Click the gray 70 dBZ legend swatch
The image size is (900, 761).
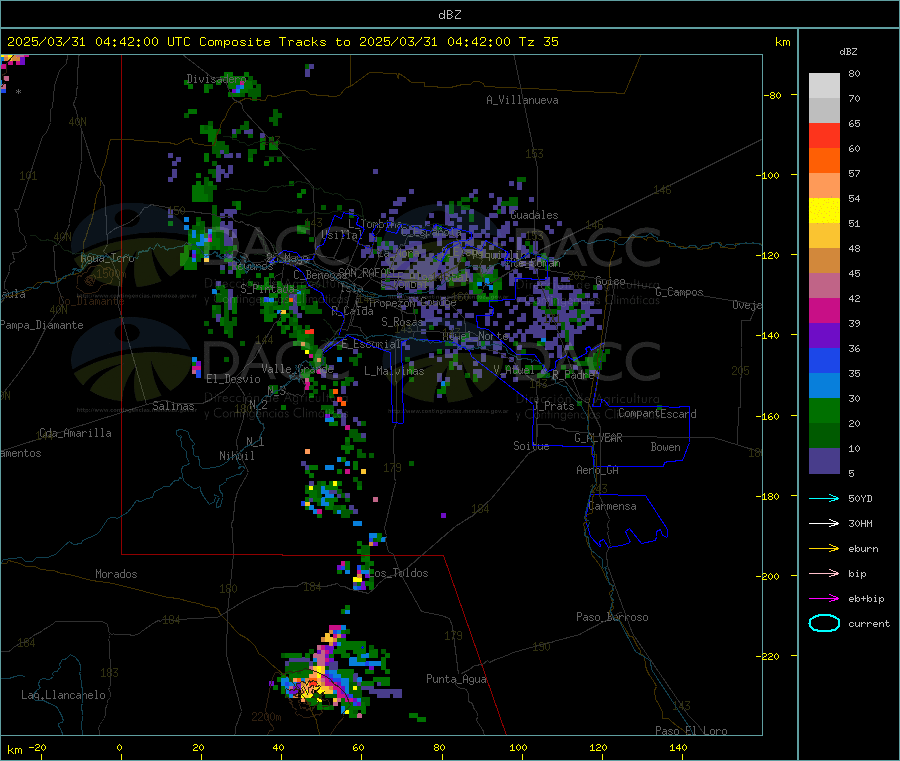tap(824, 111)
